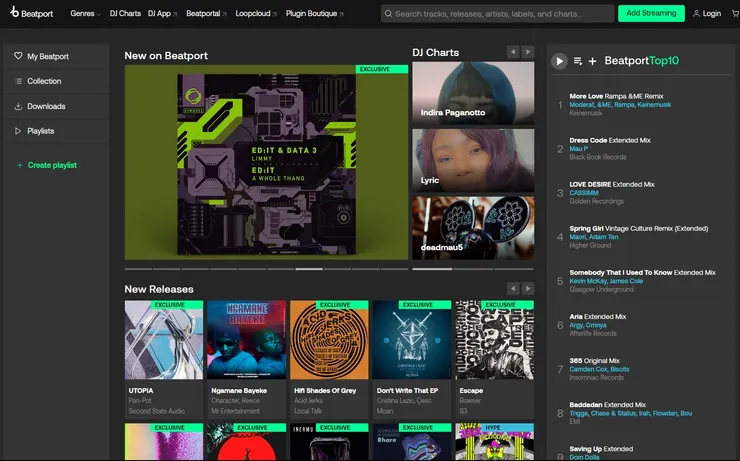Image resolution: width=740 pixels, height=461 pixels.
Task: Open the shopping cart icon
Action: [x=735, y=14]
